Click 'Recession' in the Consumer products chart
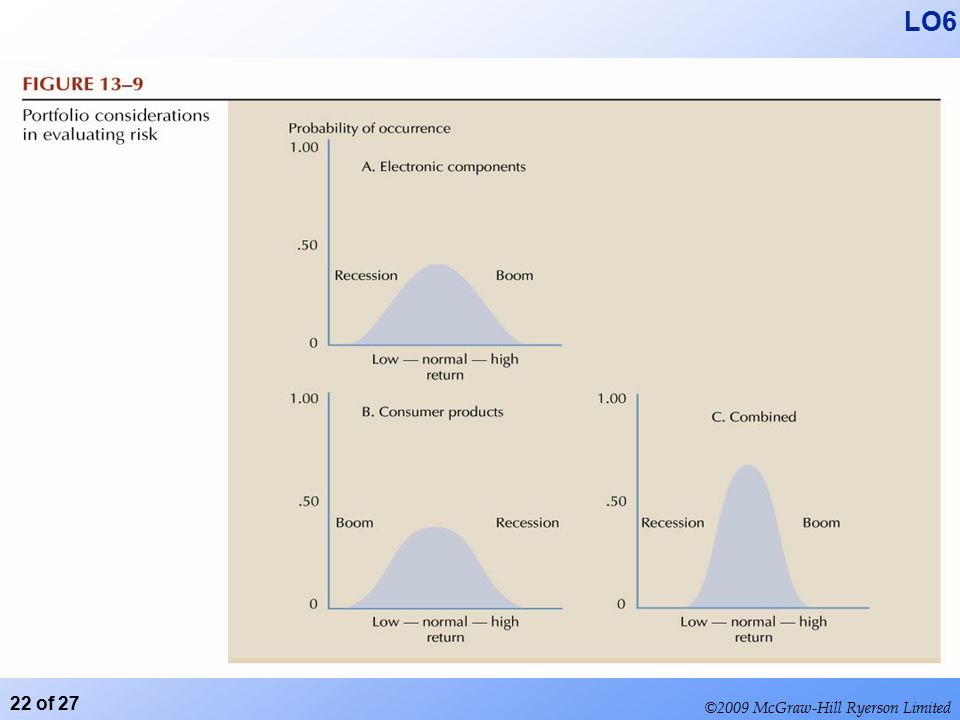Screen dimensions: 960x720 coord(527,523)
